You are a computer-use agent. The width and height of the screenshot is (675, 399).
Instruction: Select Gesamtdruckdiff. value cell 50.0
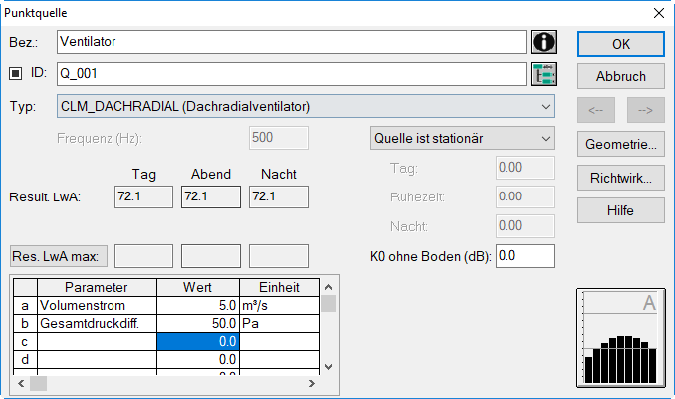pyautogui.click(x=198, y=324)
